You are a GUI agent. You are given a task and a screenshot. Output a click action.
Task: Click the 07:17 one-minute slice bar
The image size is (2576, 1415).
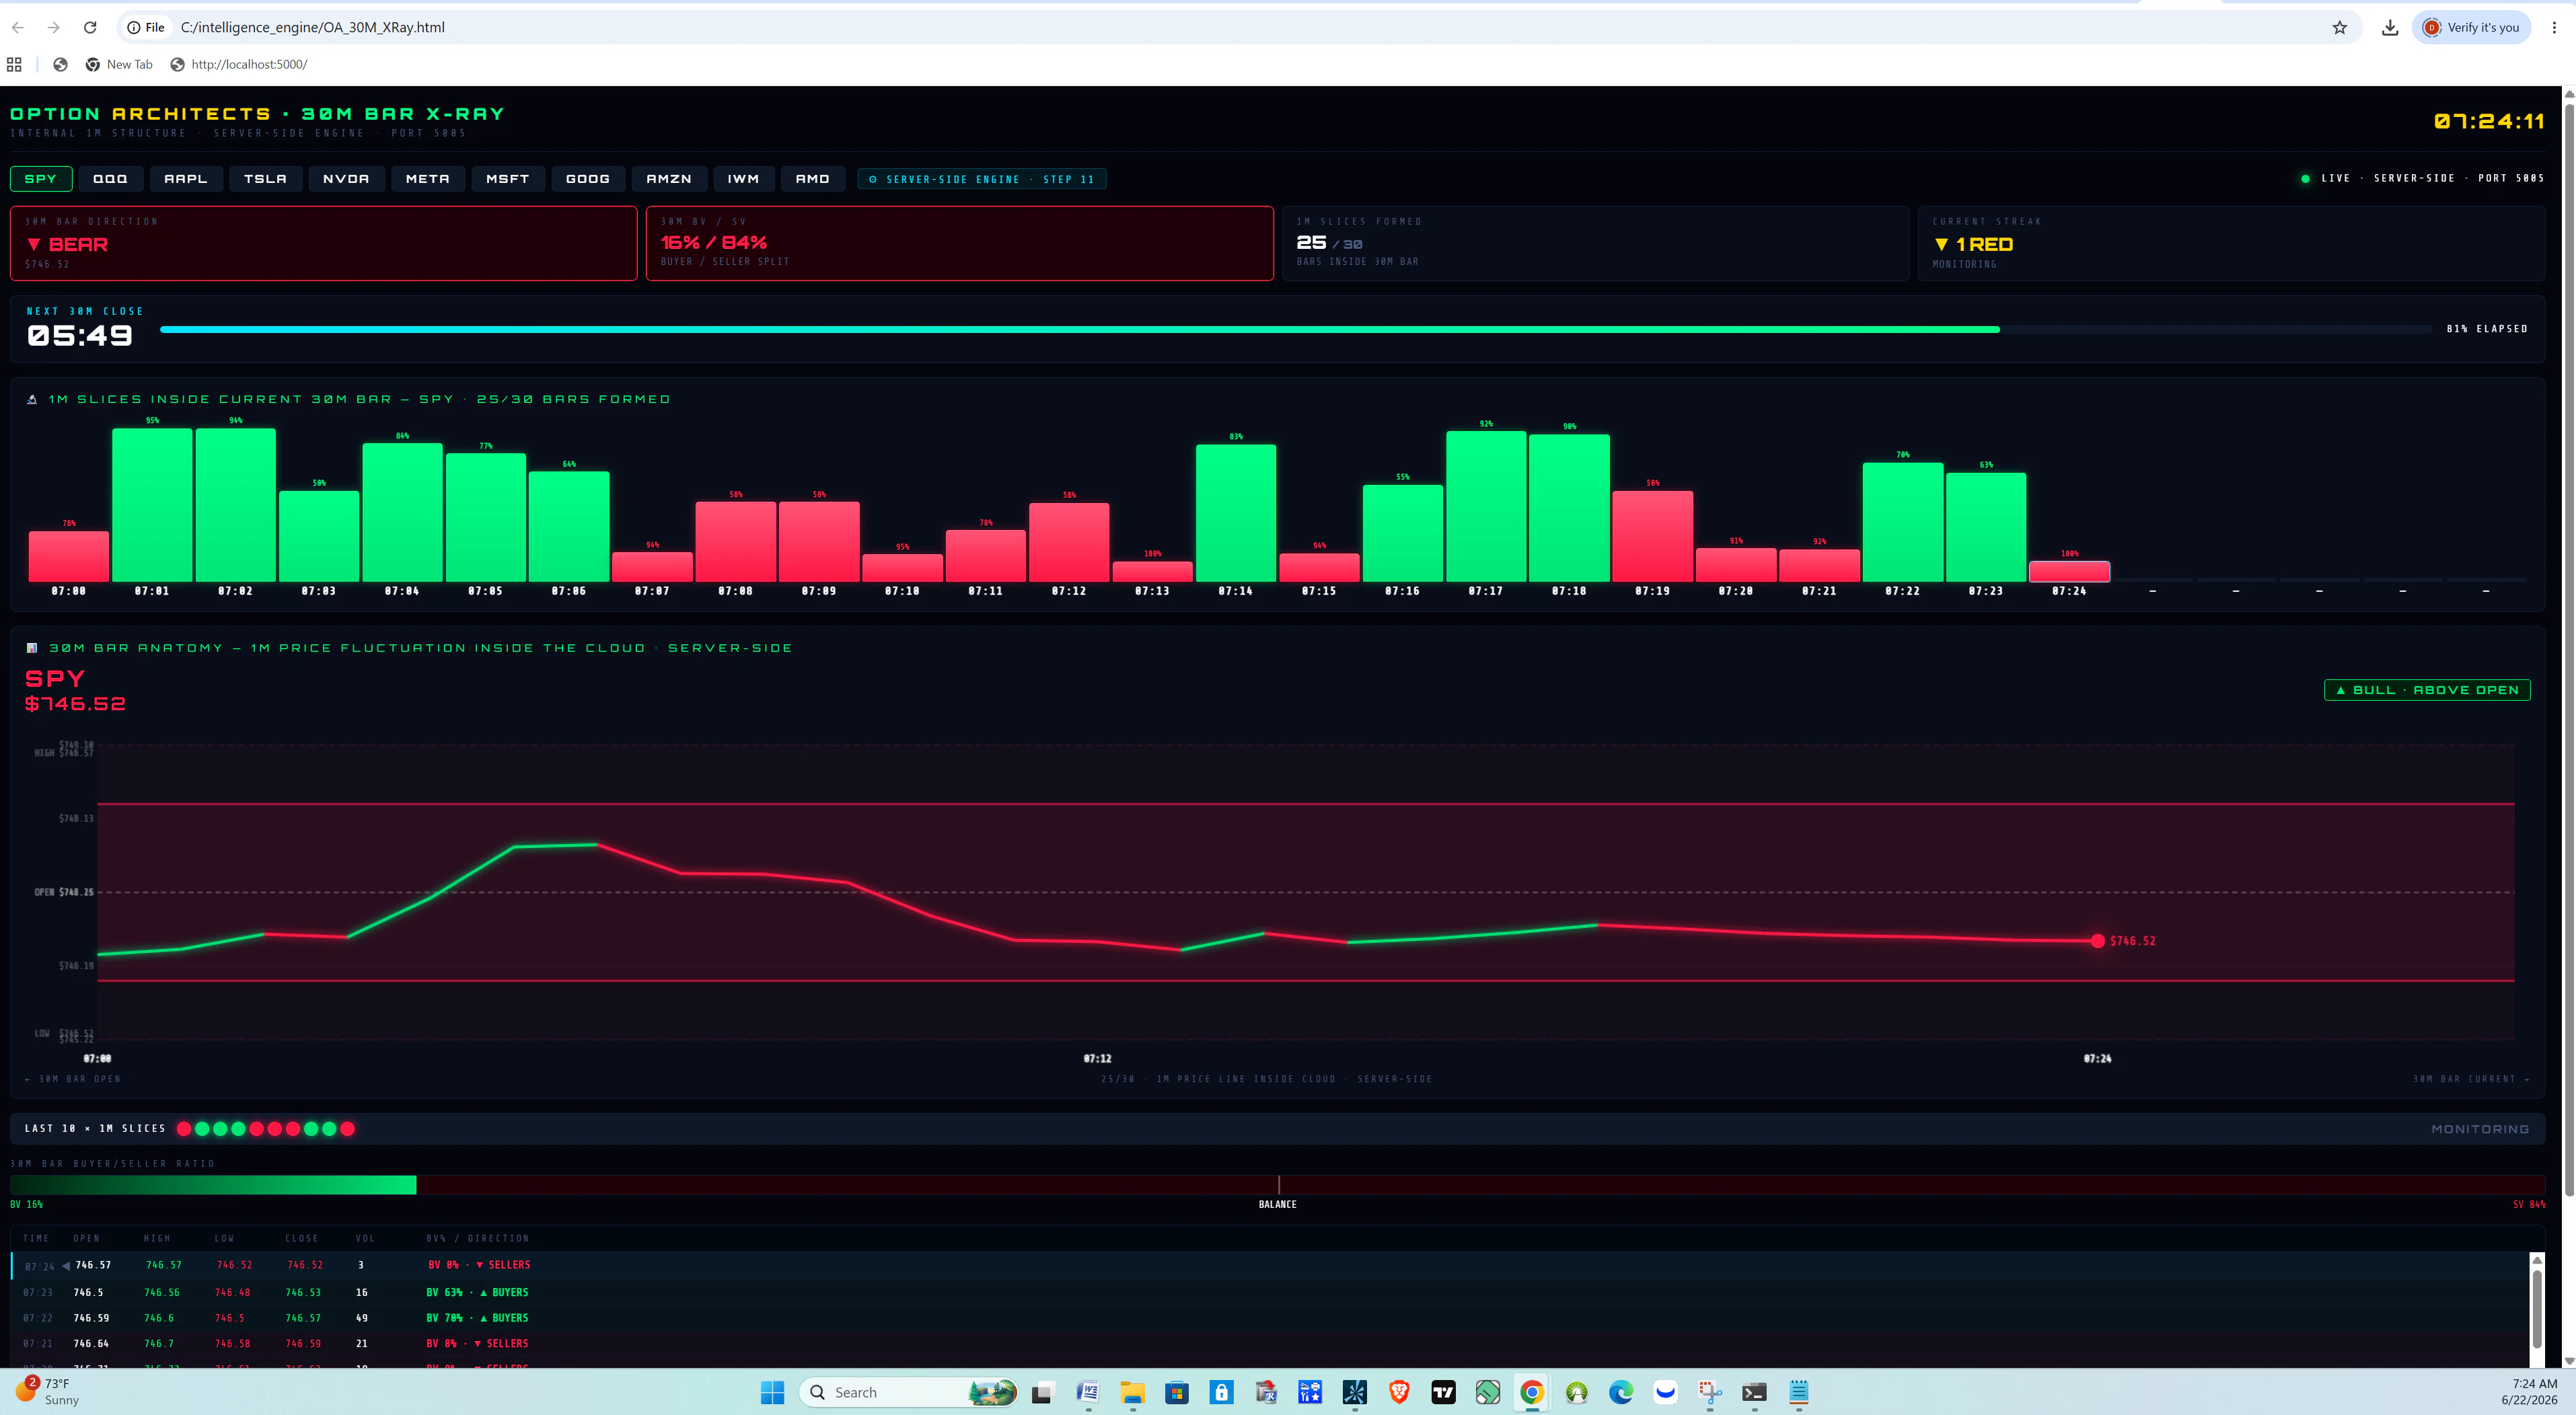[x=1485, y=506]
